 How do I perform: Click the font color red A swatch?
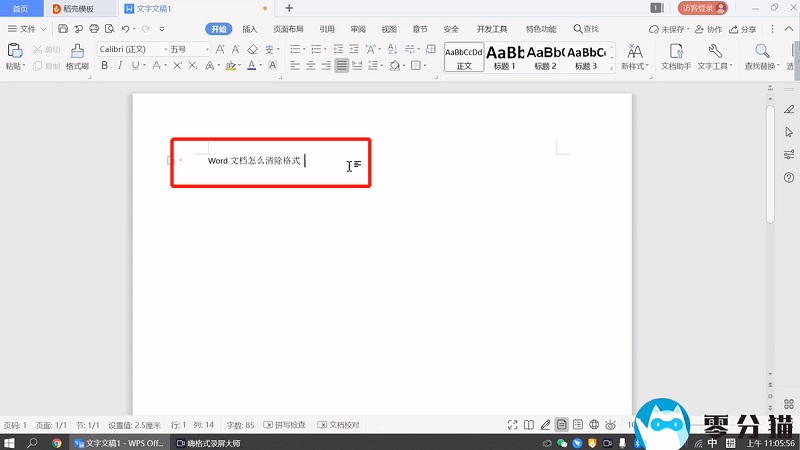click(x=253, y=66)
